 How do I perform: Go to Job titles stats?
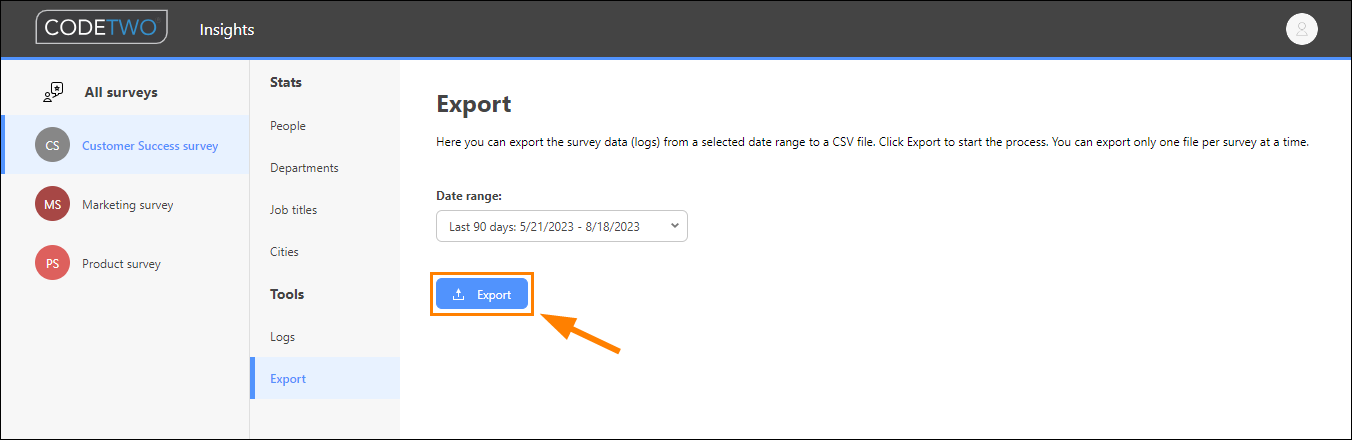pyautogui.click(x=293, y=210)
